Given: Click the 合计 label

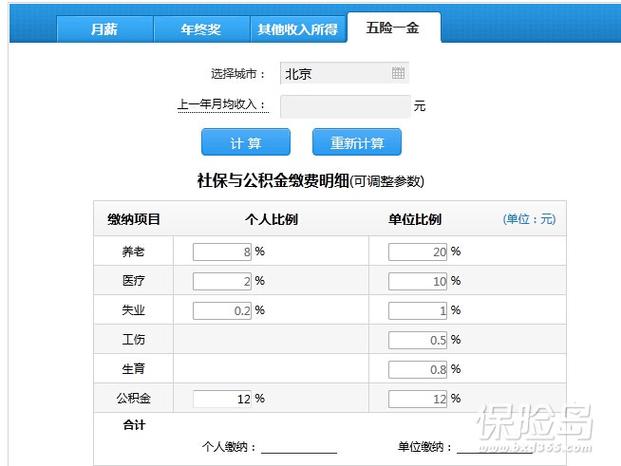Looking at the screenshot, I should [x=134, y=425].
